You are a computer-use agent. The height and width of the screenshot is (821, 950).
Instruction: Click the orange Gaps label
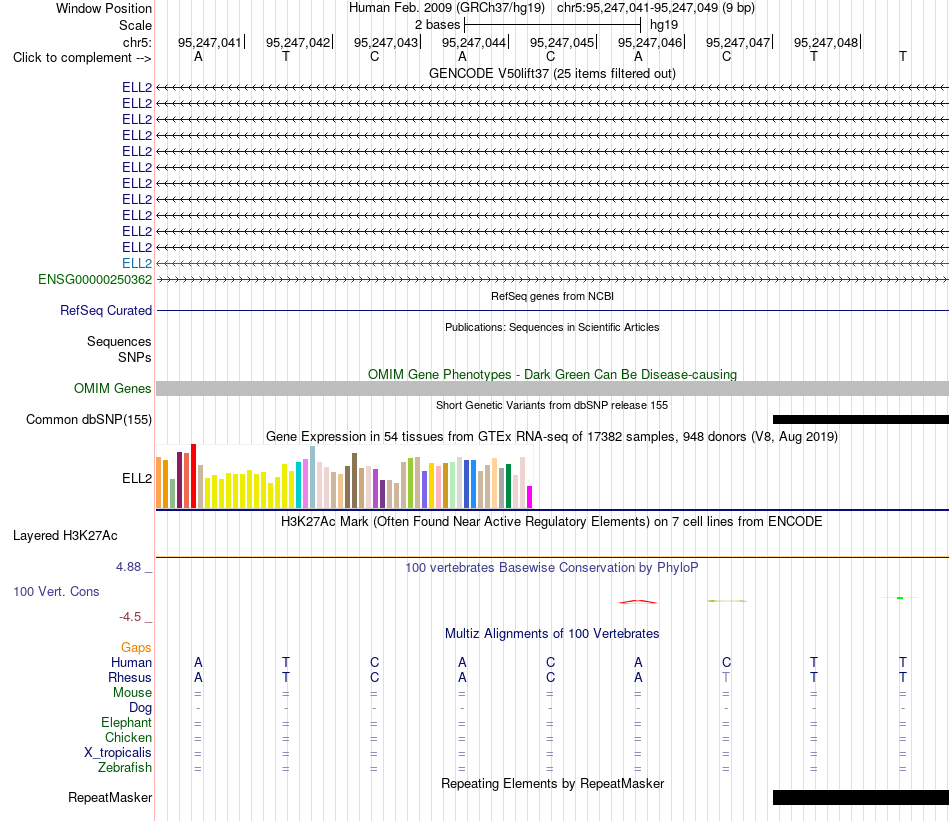(136, 648)
